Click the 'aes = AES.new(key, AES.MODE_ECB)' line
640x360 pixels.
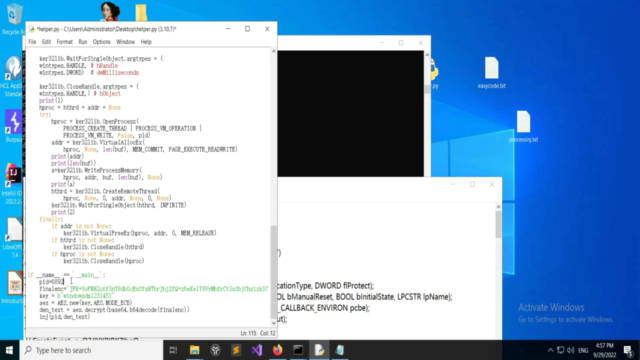point(86,302)
